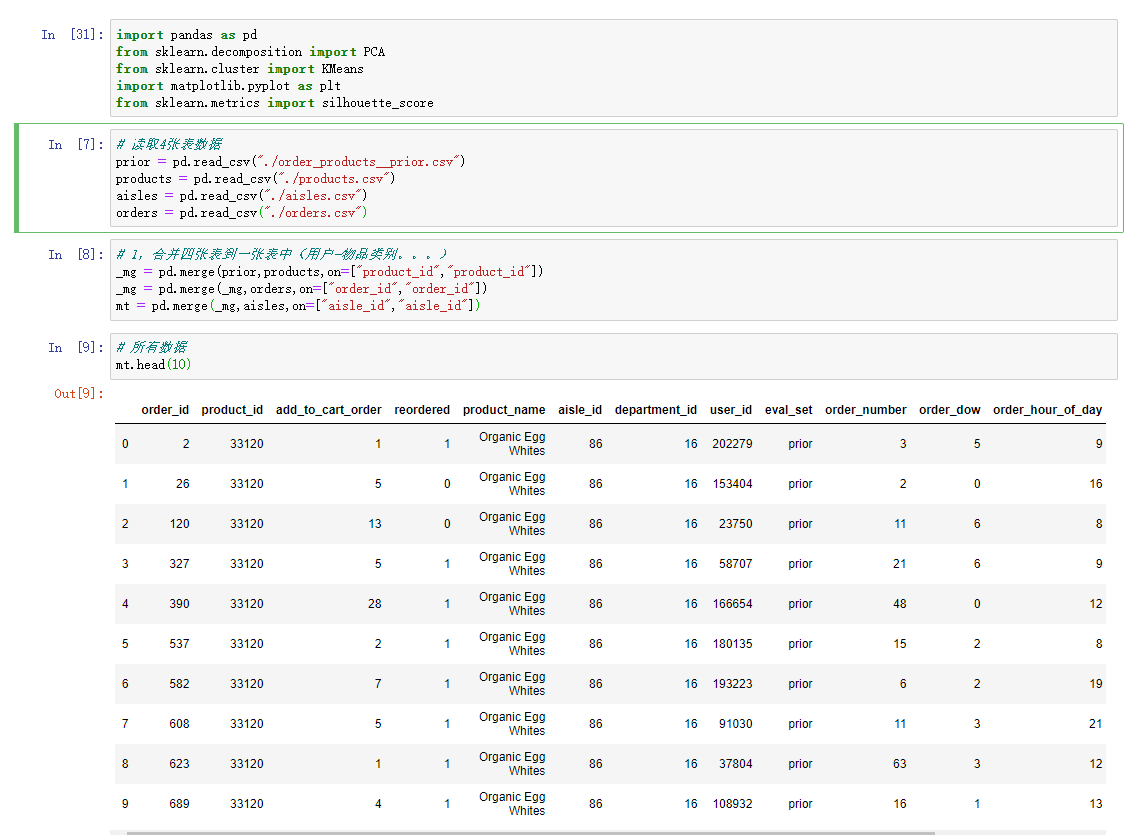Click the read_csv code cell In [7]
1137x835 pixels.
[613, 178]
